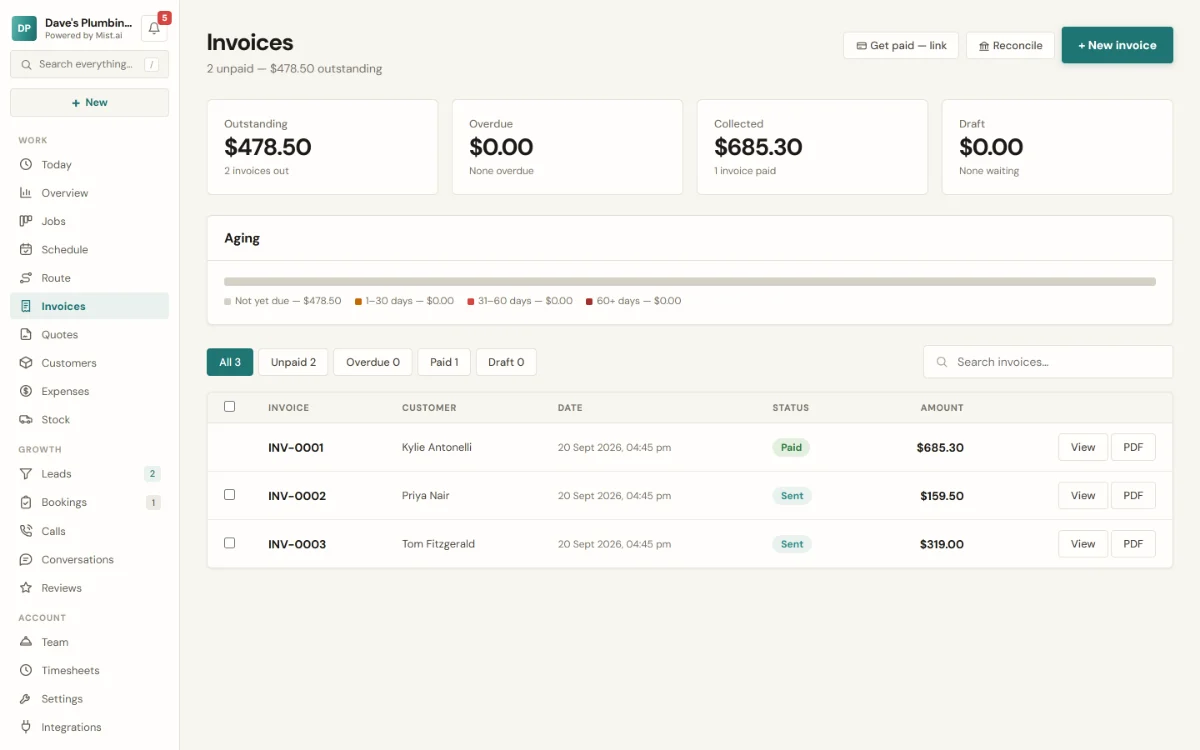Click customer name Priya Nair
This screenshot has width=1200, height=750.
[426, 496]
